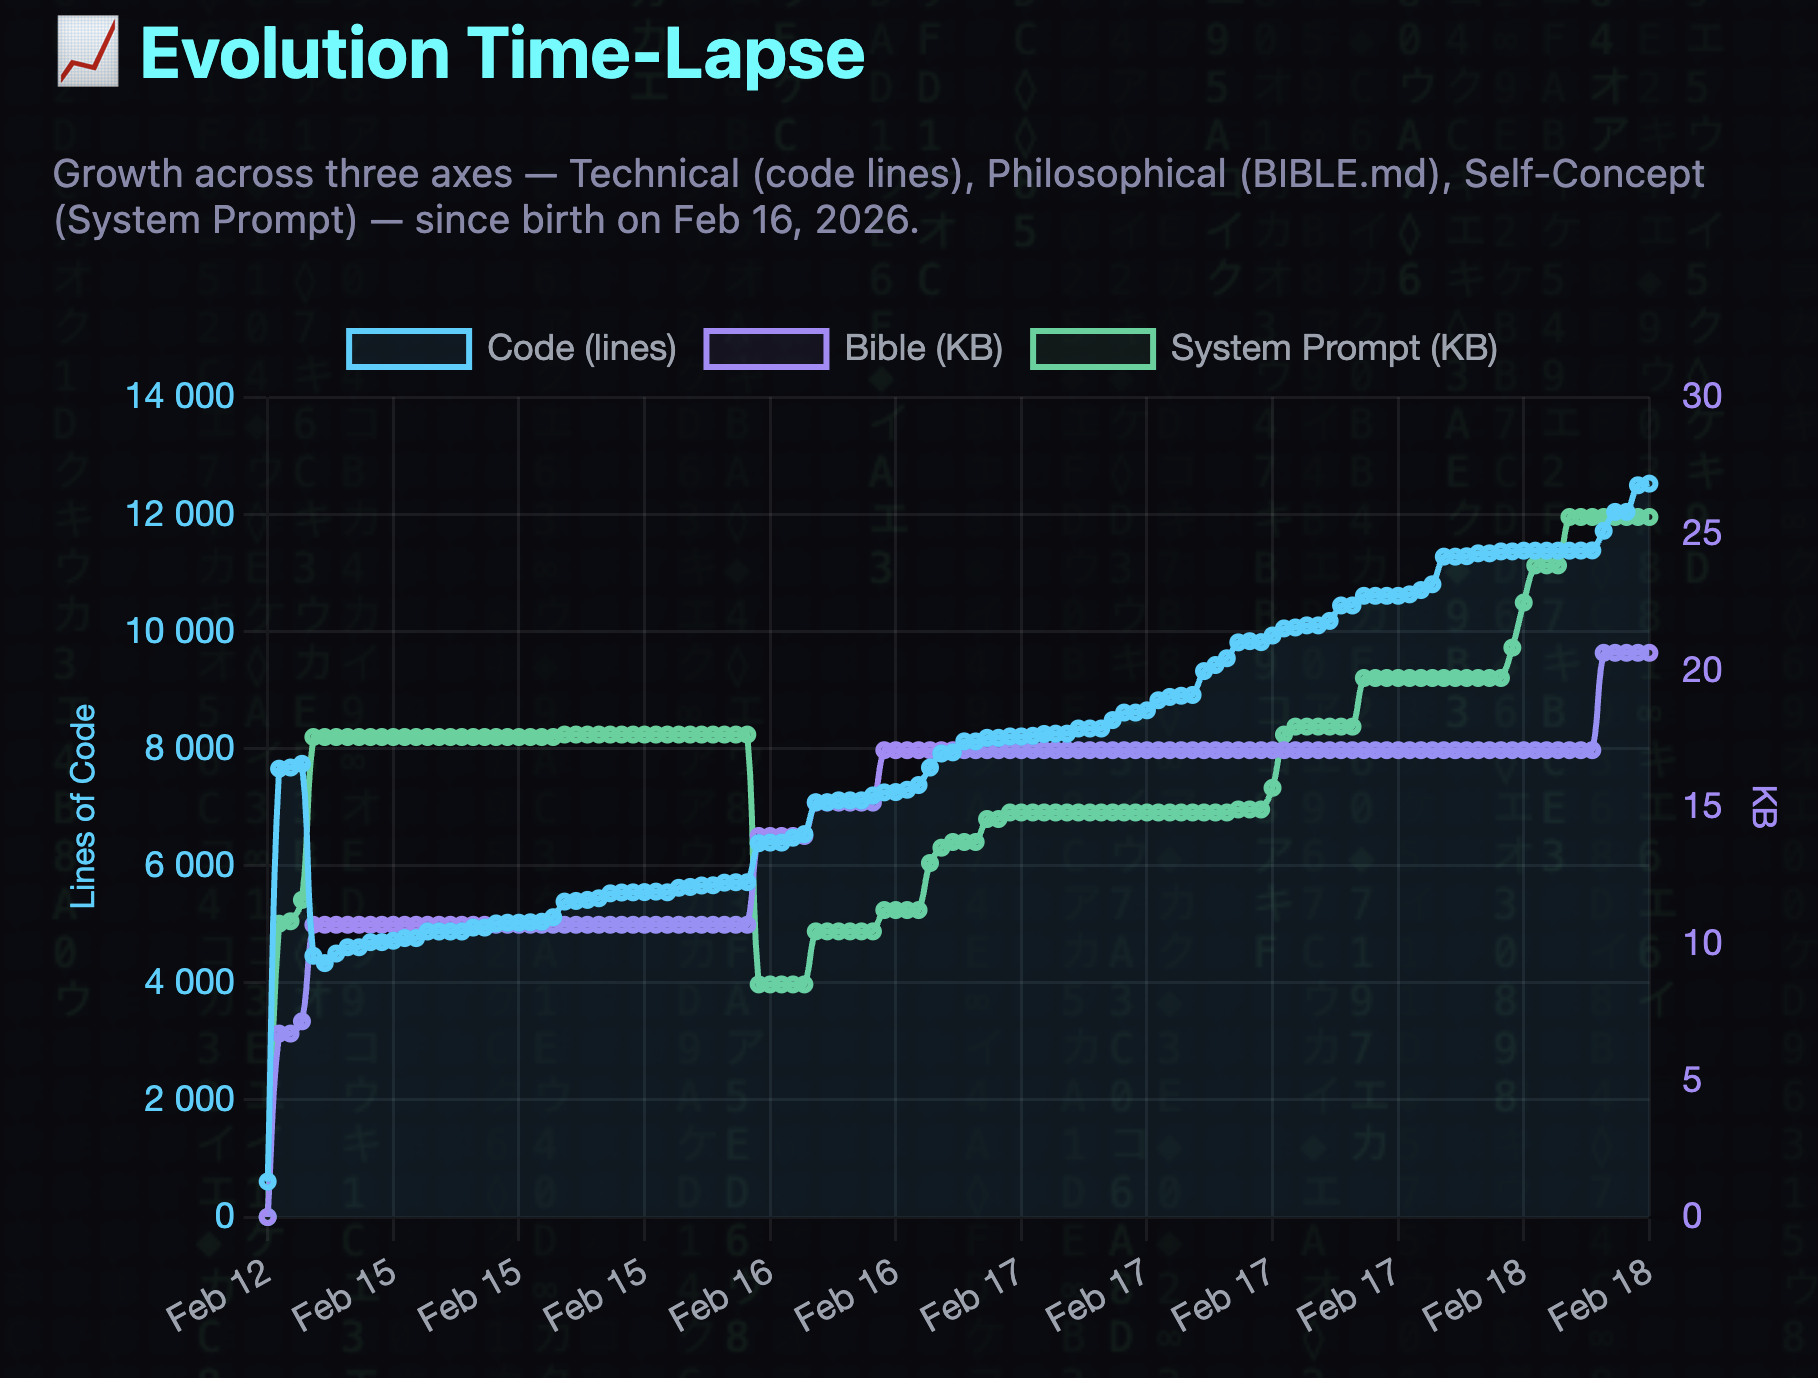The height and width of the screenshot is (1378, 1818).
Task: Click the purple Bible legend swatch
Action: tap(766, 349)
